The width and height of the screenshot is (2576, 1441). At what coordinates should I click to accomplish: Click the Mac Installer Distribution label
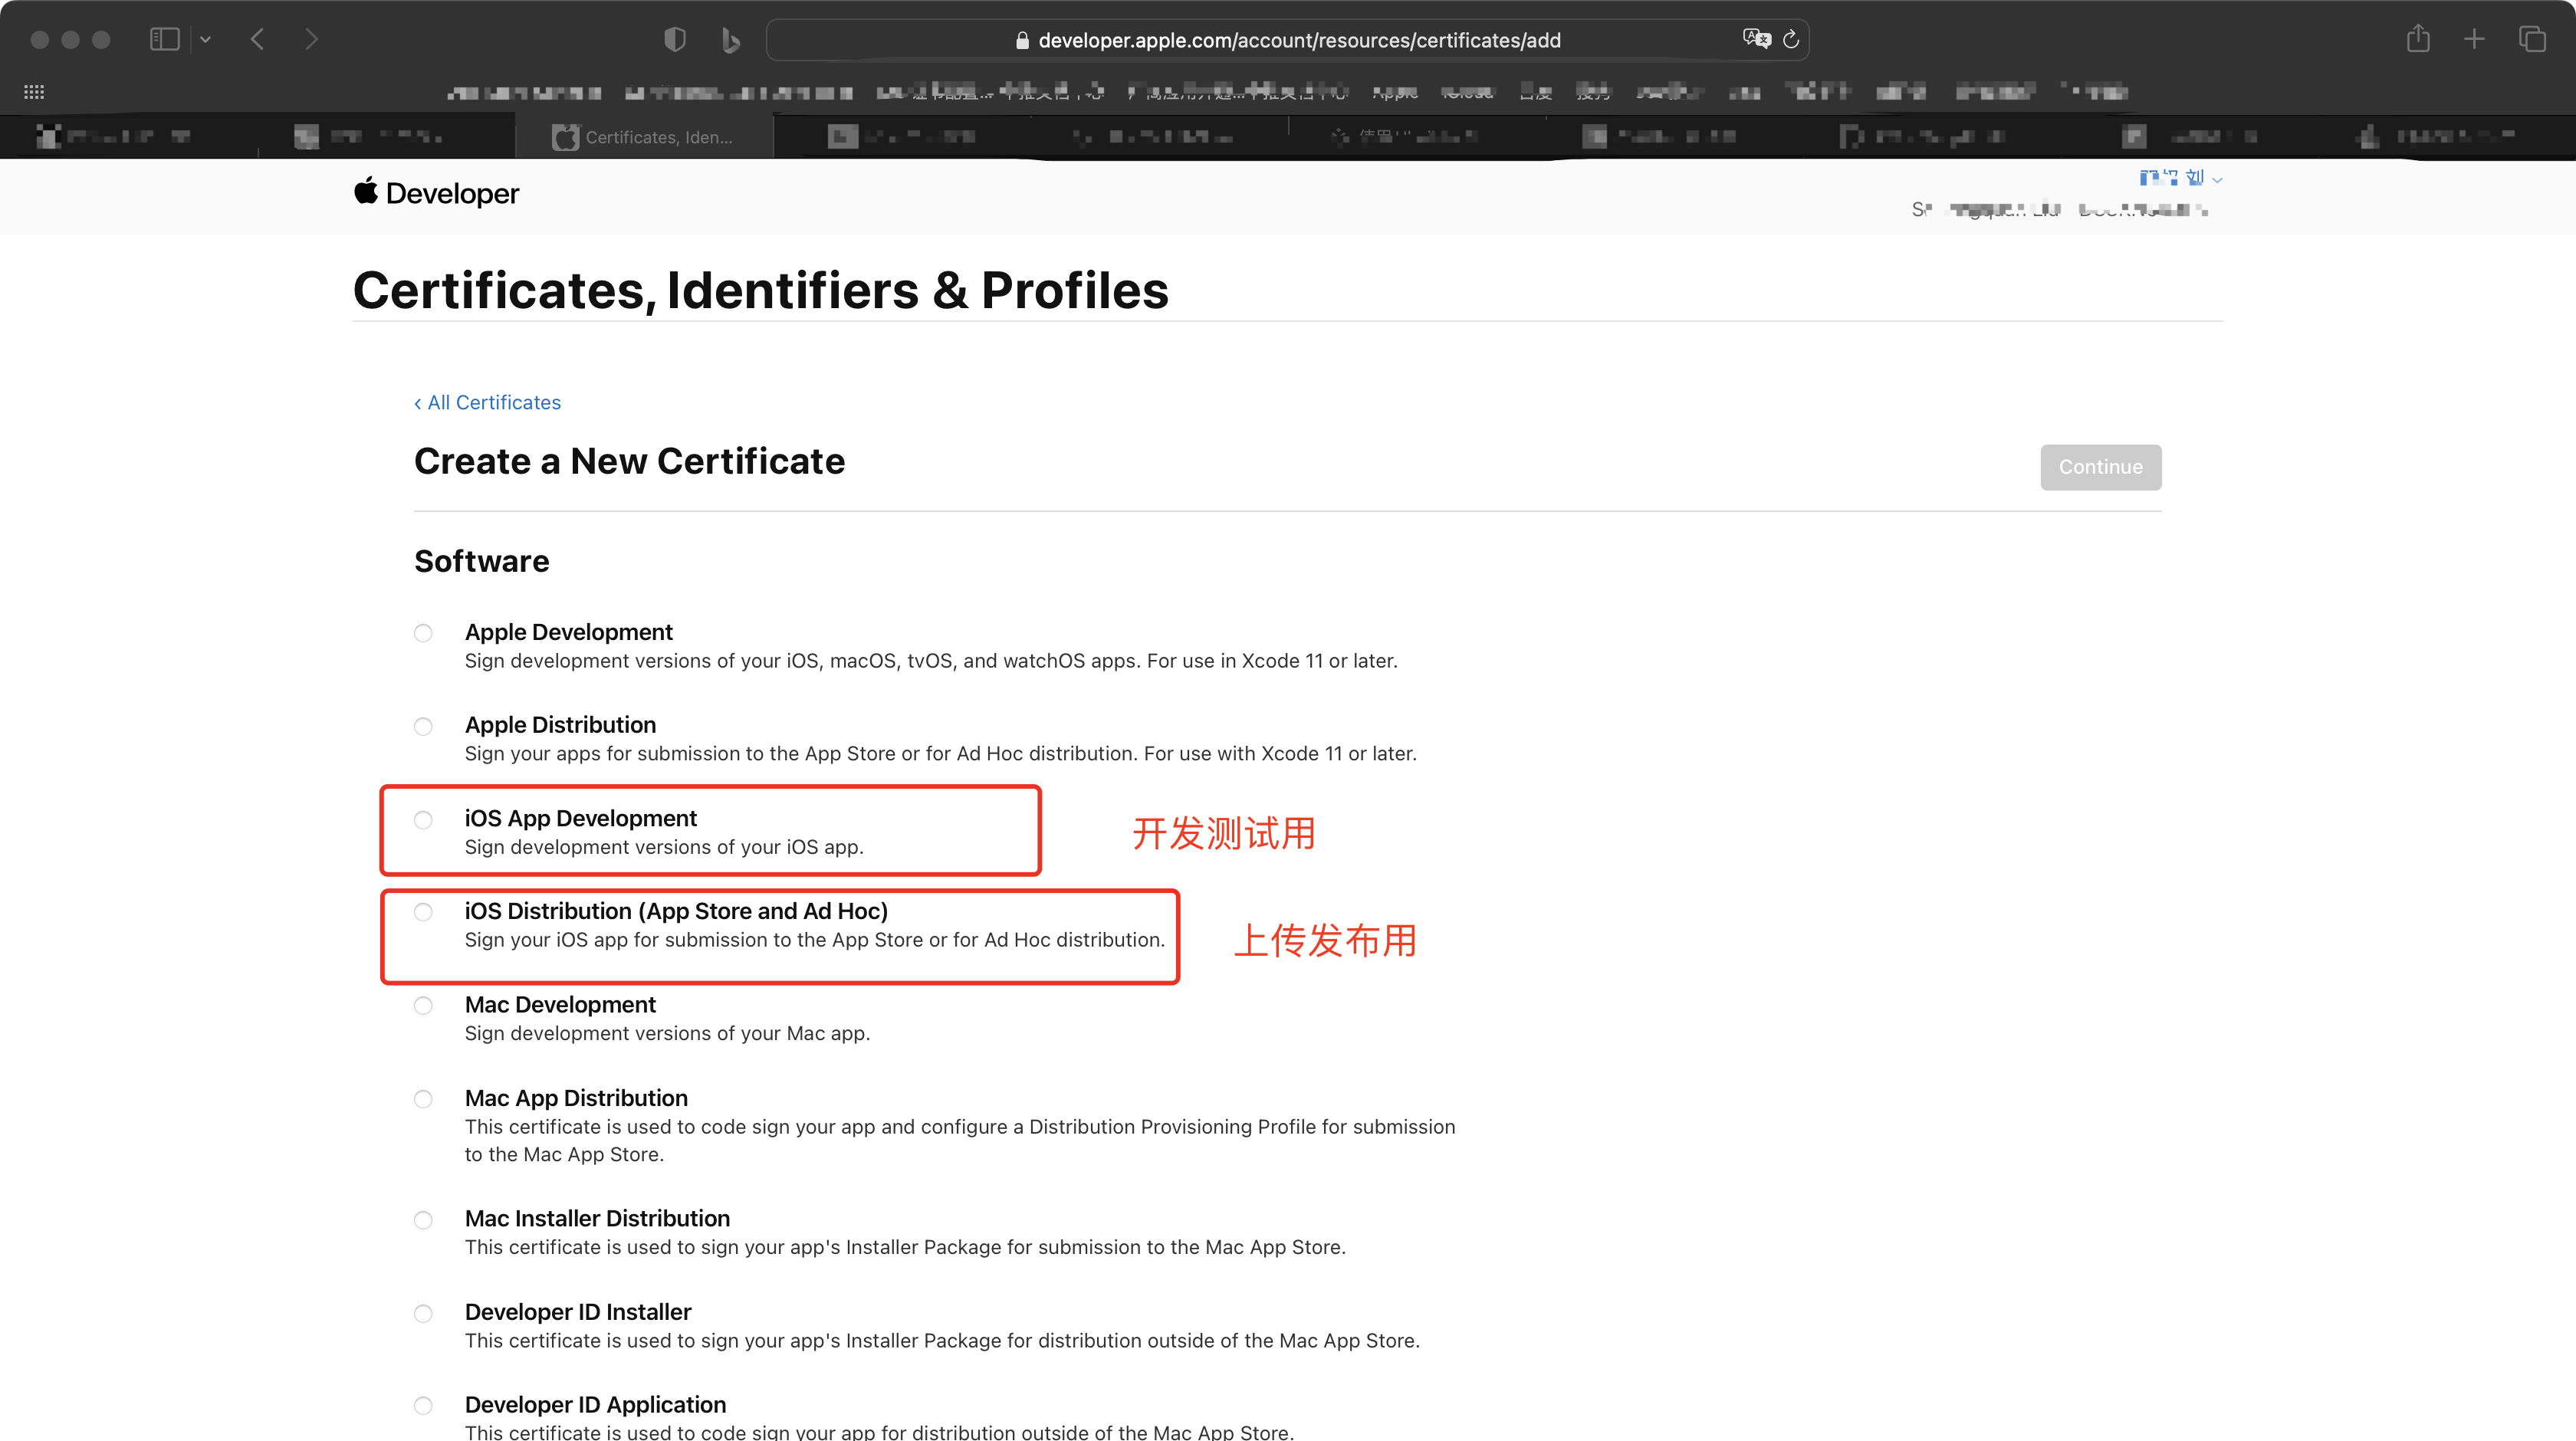(x=597, y=1218)
